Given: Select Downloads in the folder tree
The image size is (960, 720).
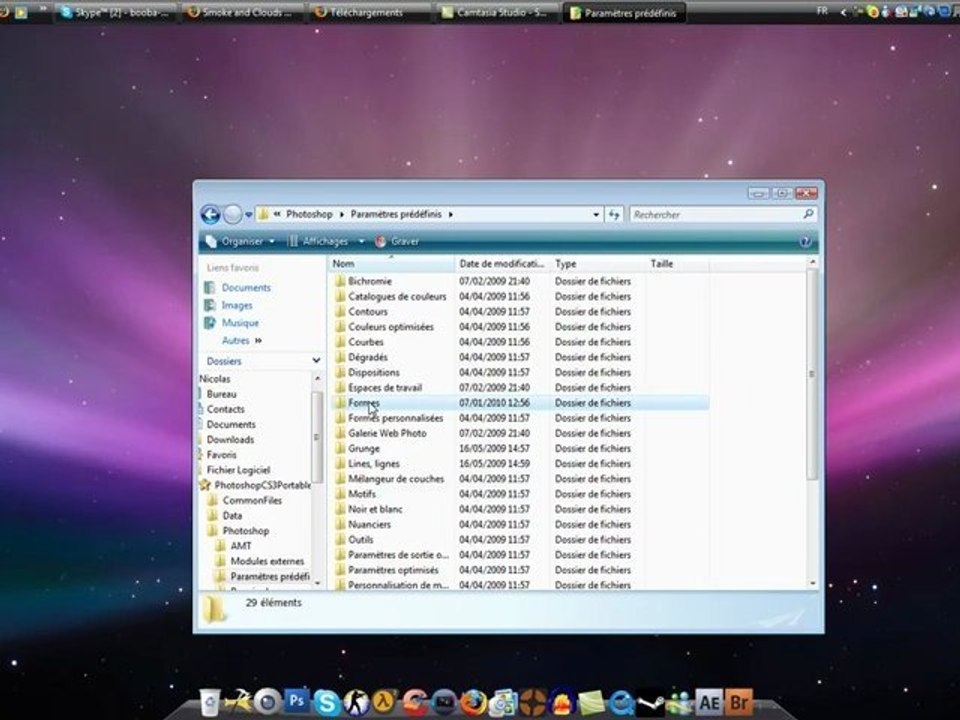Looking at the screenshot, I should [x=230, y=440].
